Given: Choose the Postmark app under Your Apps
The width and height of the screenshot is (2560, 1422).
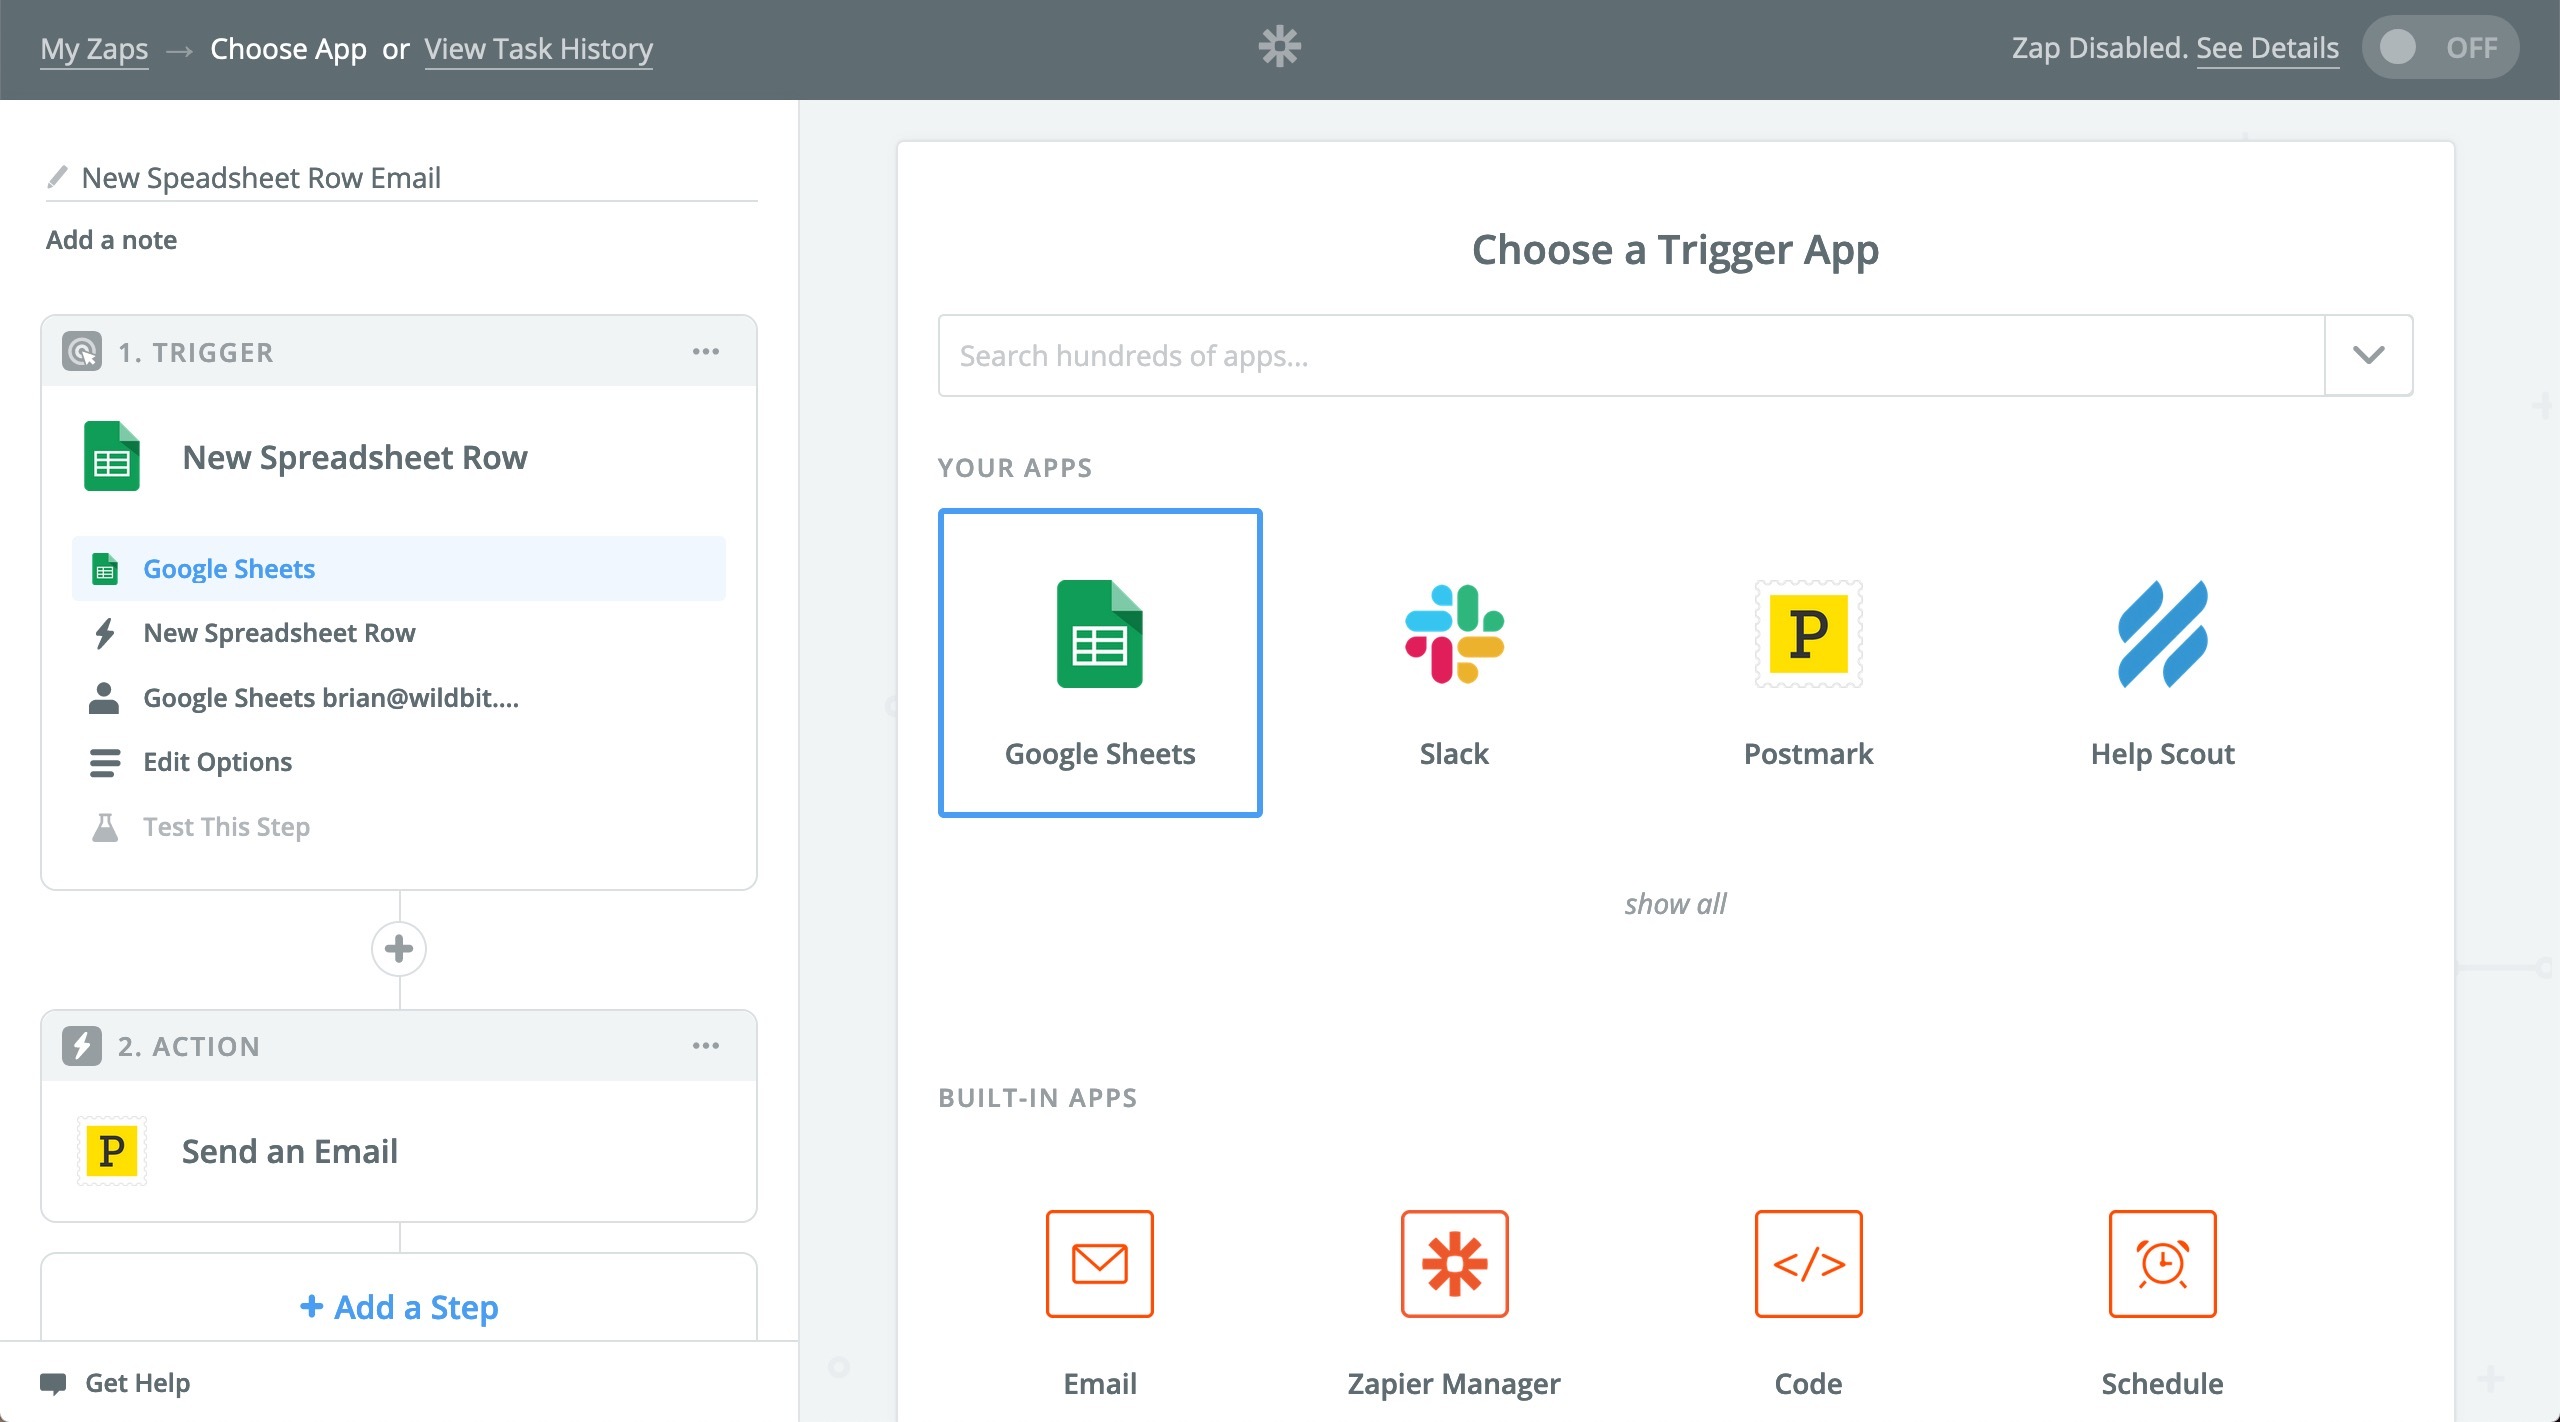Looking at the screenshot, I should pyautogui.click(x=1808, y=634).
